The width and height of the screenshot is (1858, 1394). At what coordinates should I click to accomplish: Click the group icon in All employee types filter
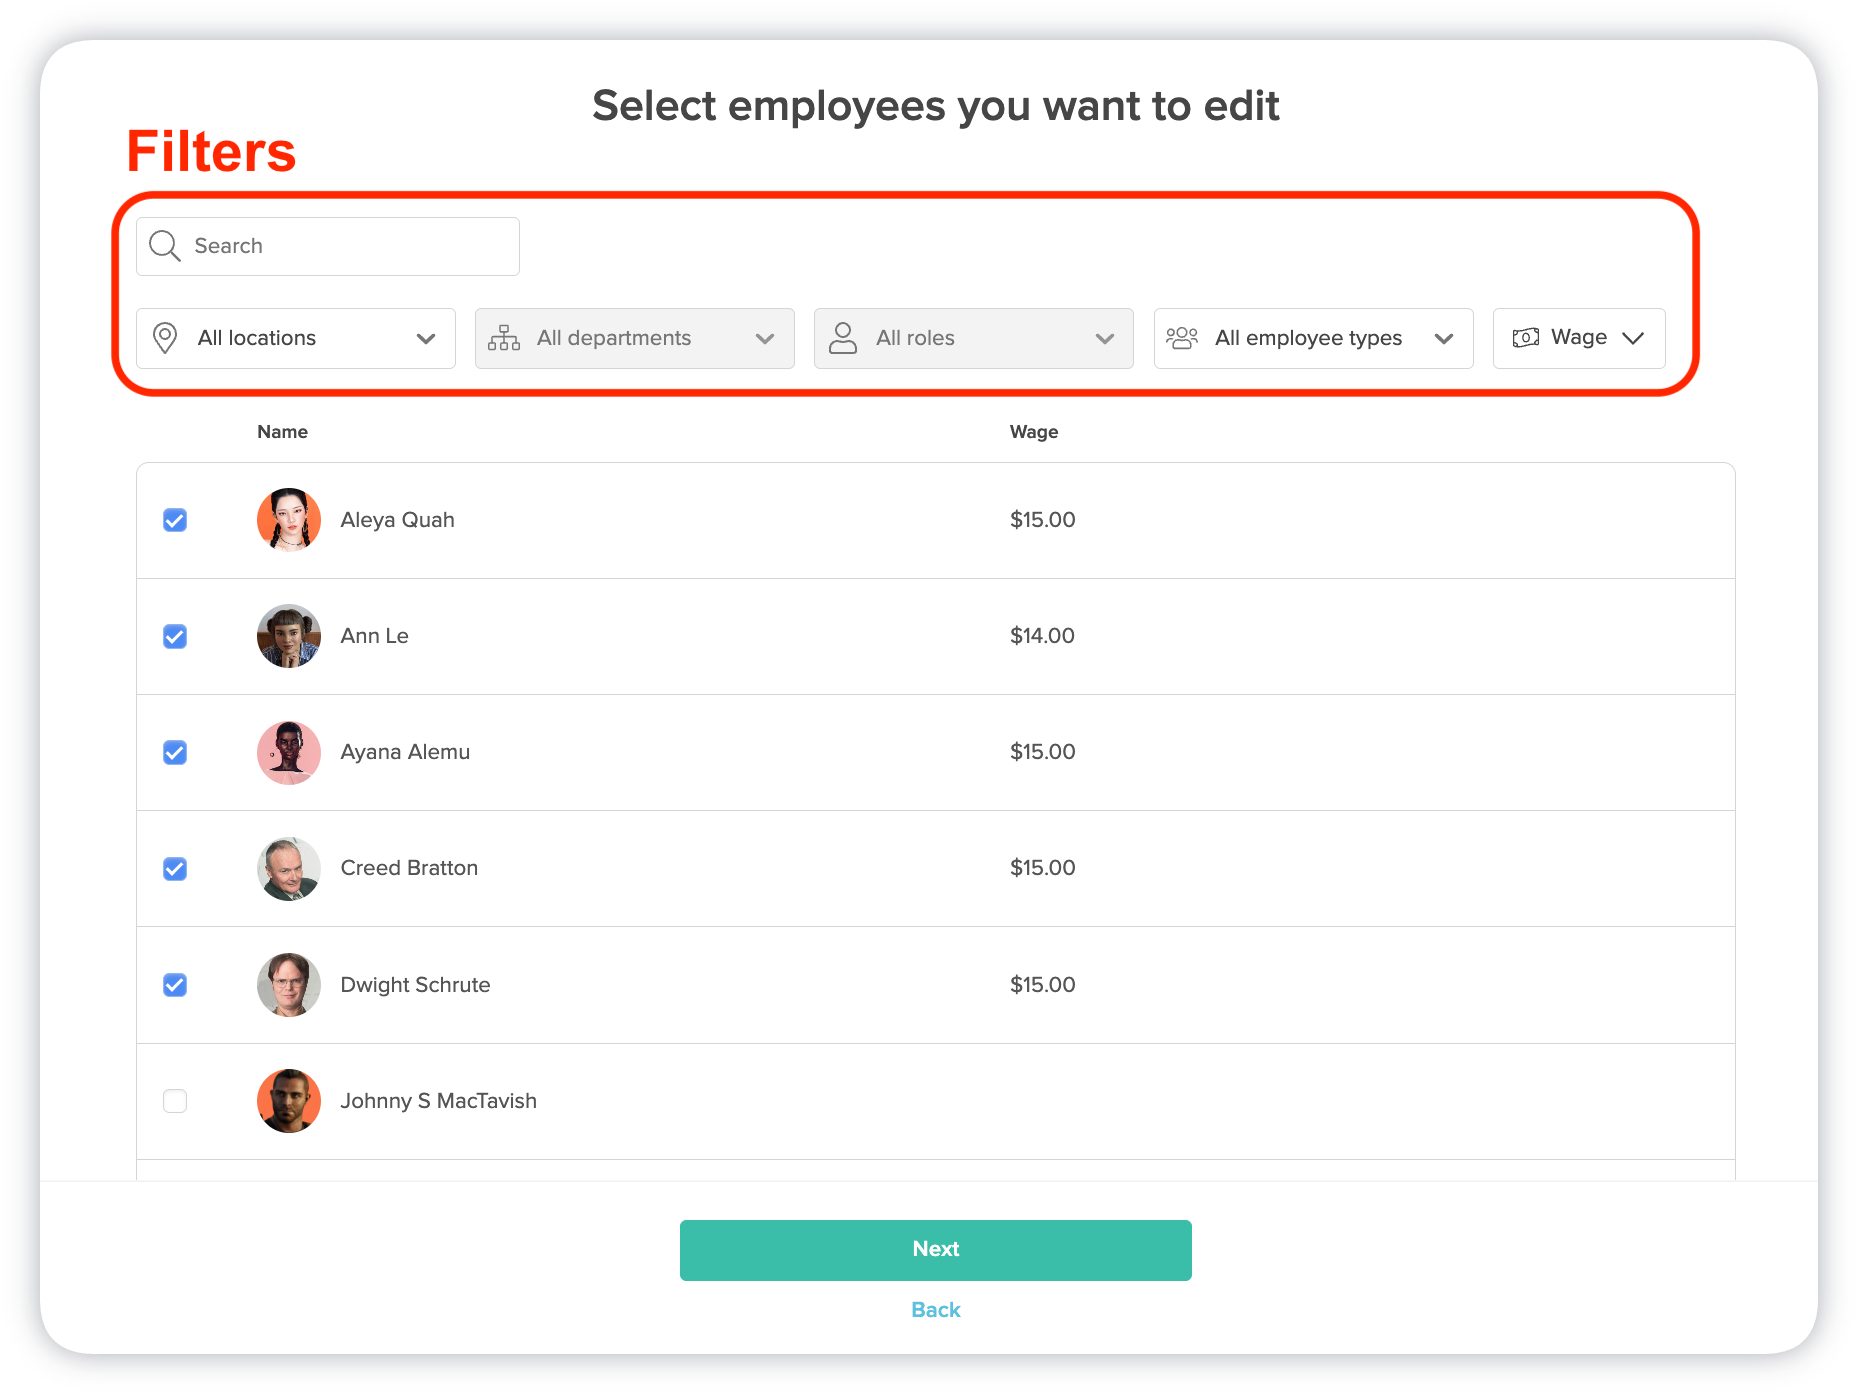click(x=1182, y=338)
